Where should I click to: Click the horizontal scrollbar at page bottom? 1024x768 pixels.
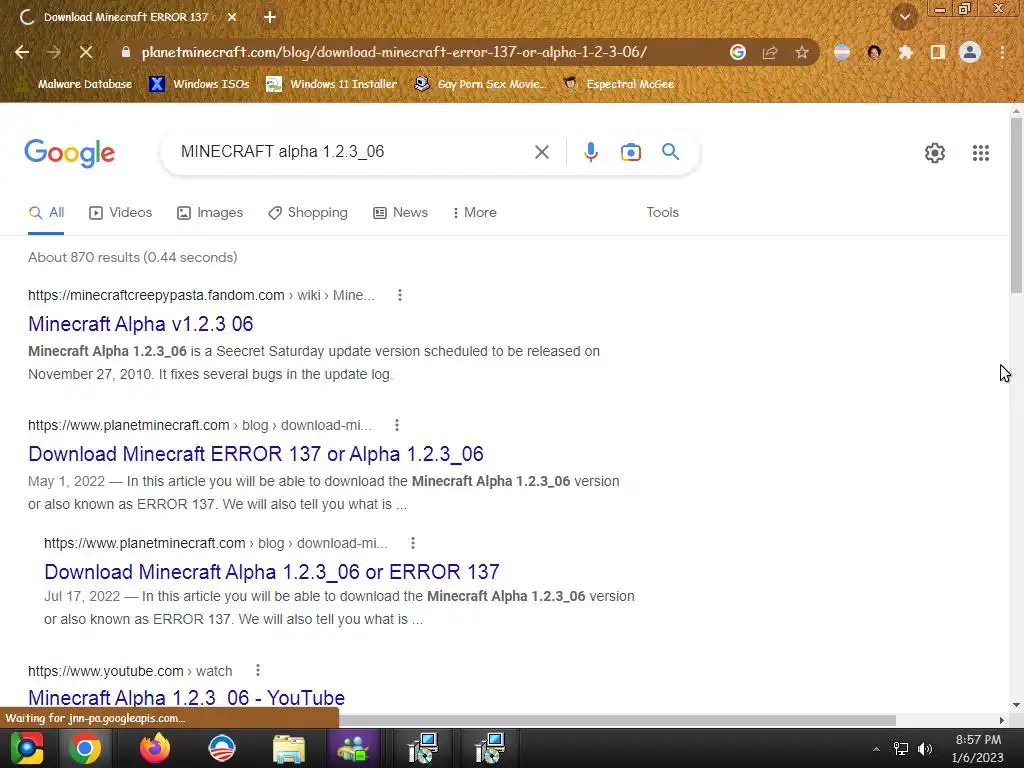pyautogui.click(x=617, y=720)
